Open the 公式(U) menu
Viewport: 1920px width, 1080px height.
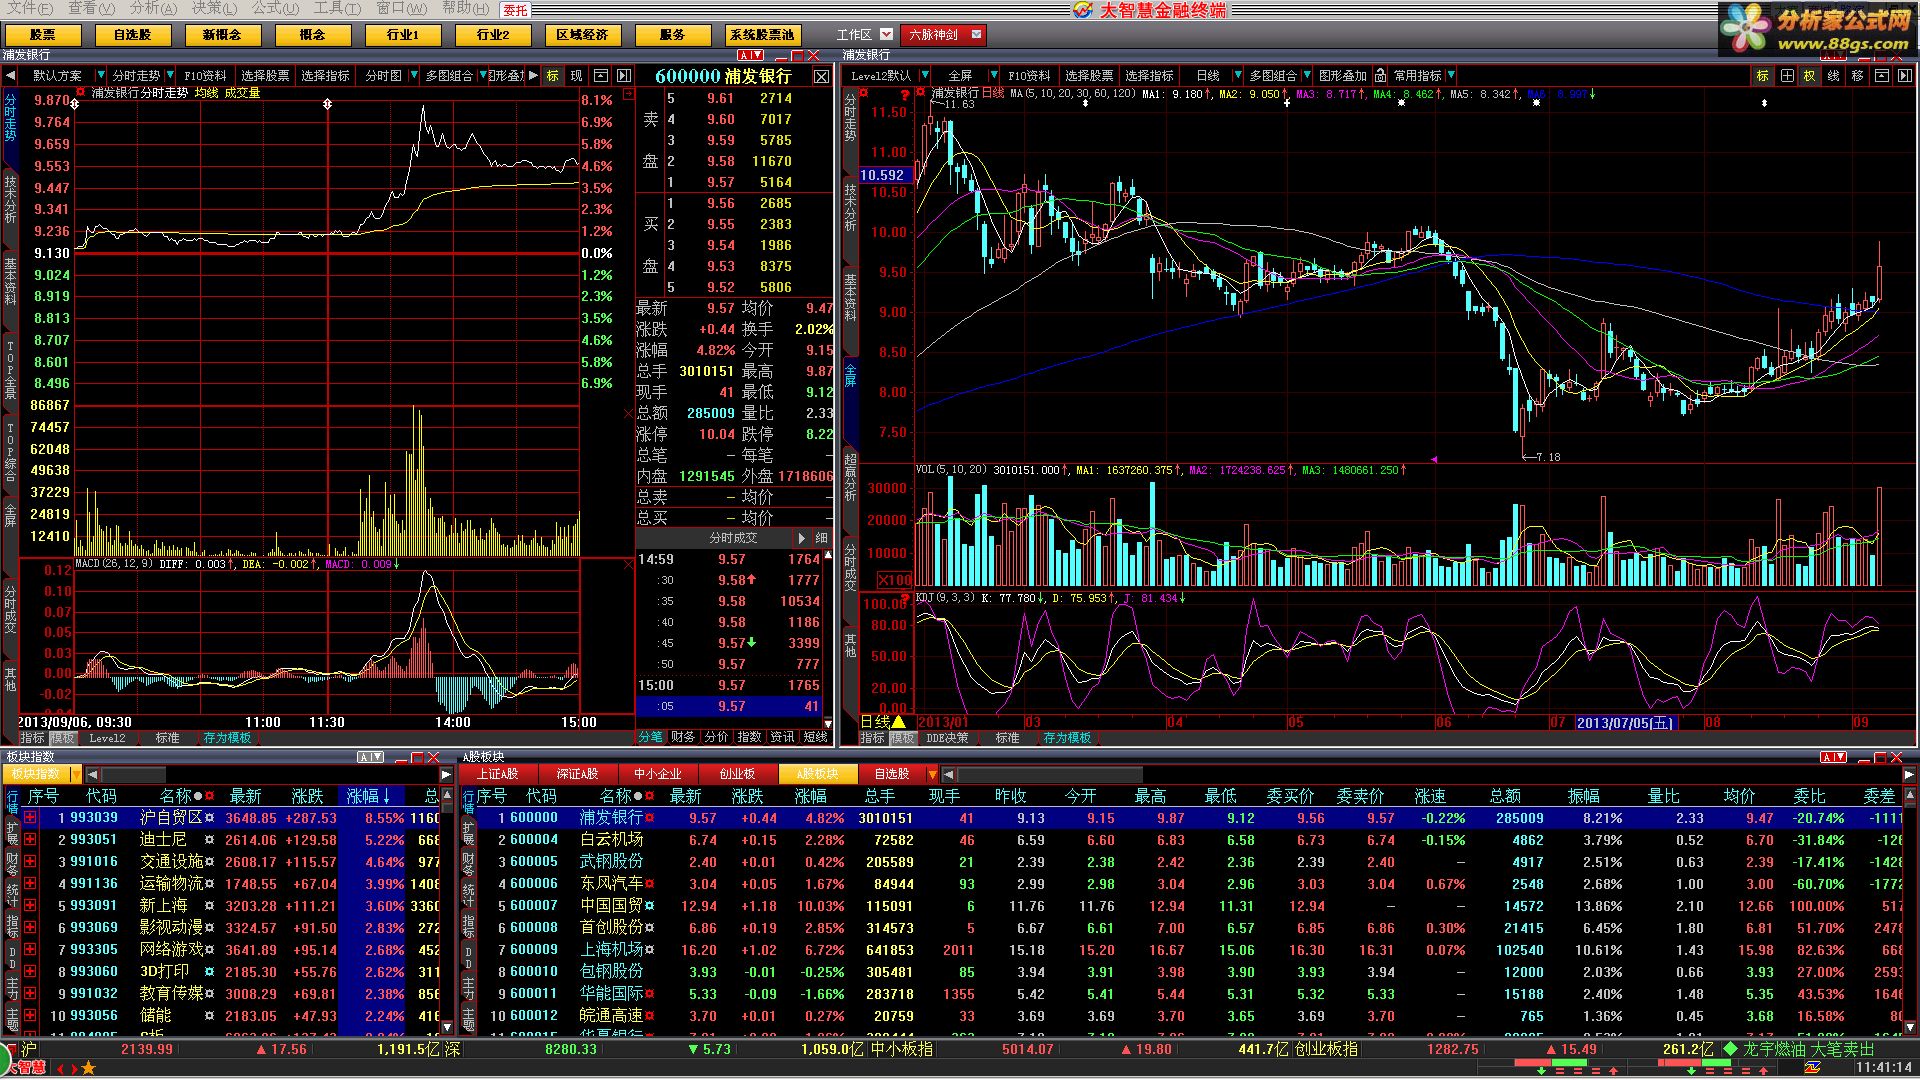coord(274,8)
